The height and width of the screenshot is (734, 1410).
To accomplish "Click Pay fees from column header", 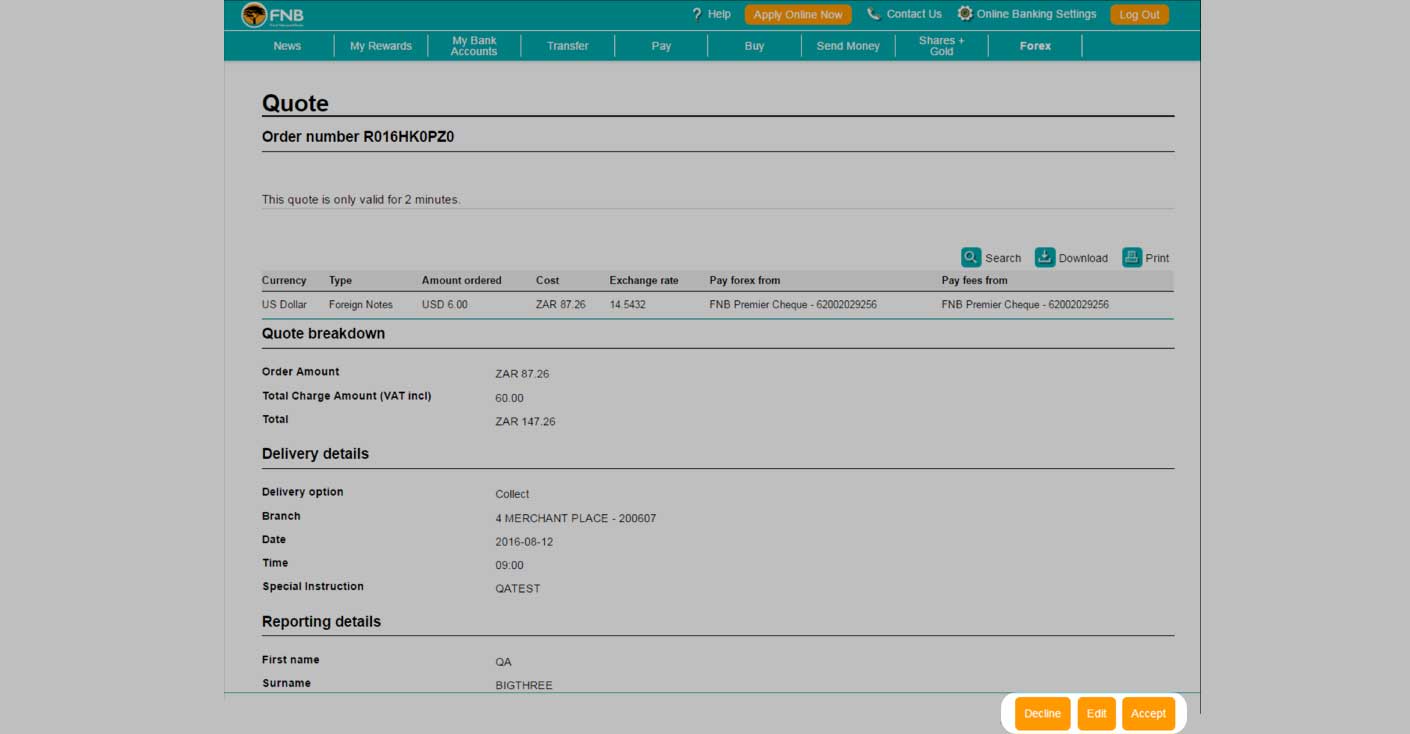I will (975, 281).
